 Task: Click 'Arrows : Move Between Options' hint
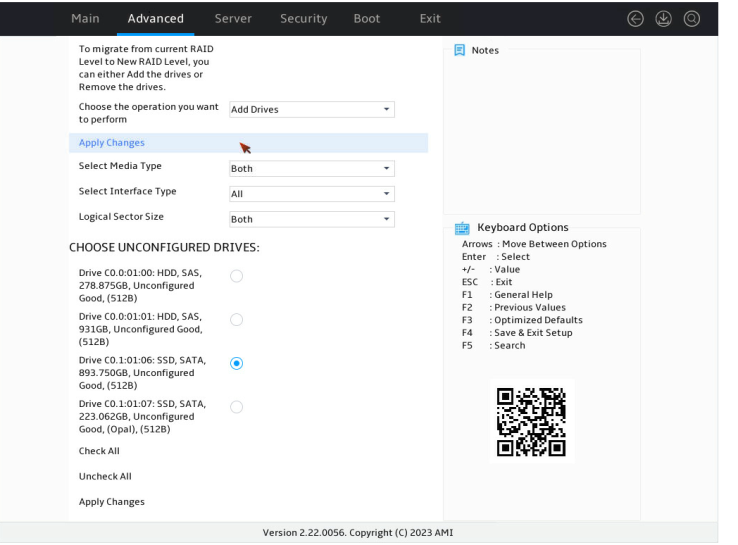click(534, 244)
